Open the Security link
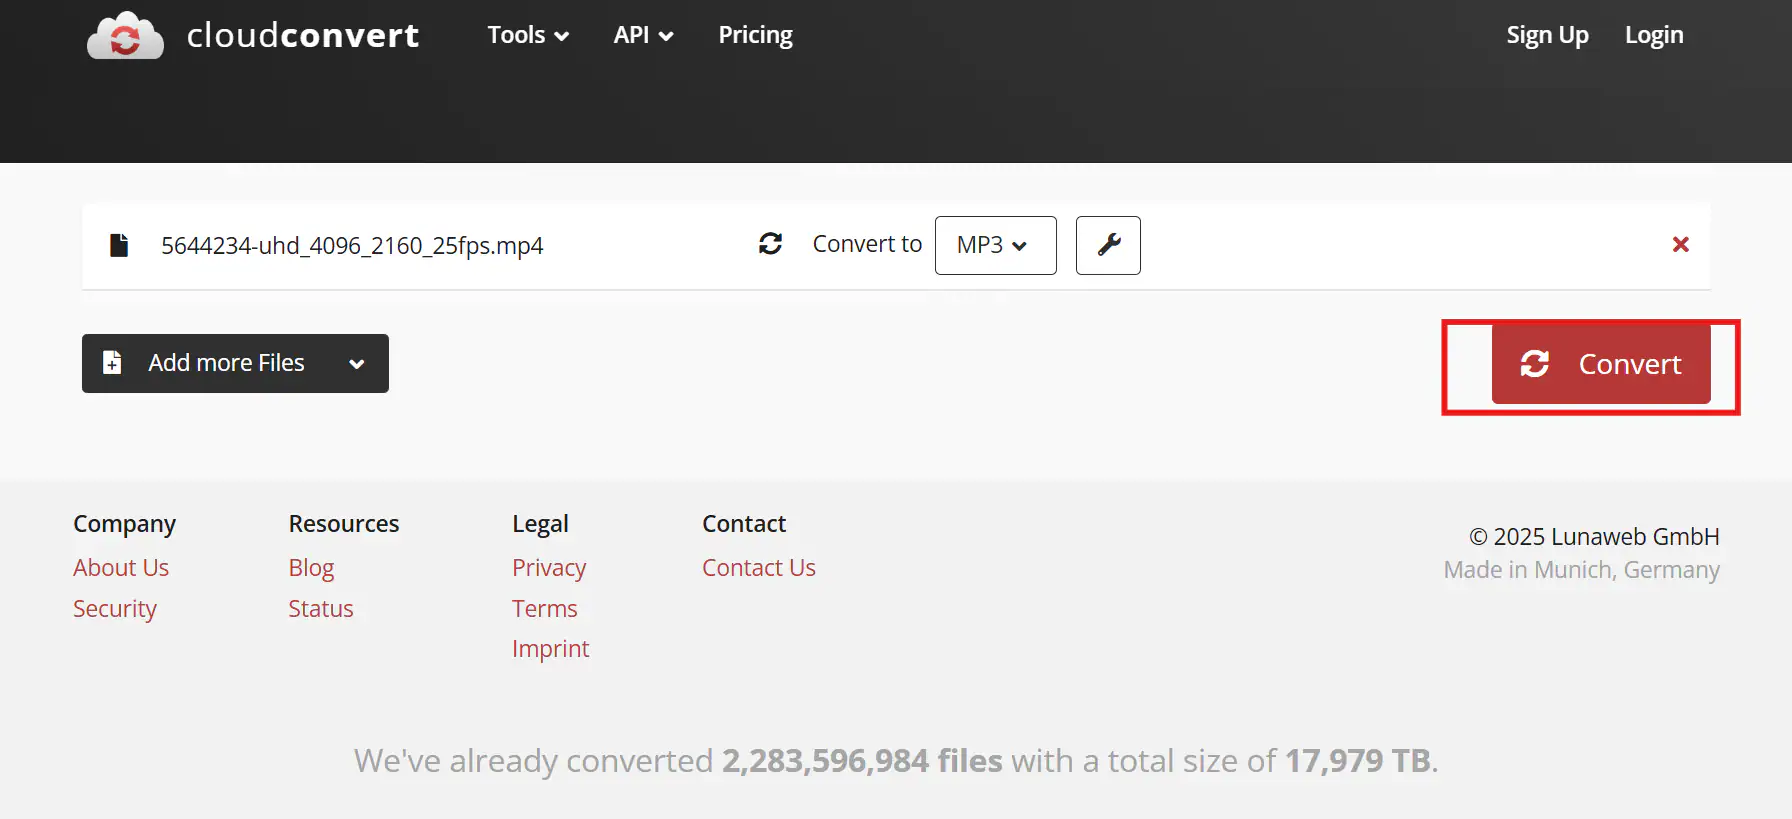Screen dimensions: 1792x819 tap(115, 608)
